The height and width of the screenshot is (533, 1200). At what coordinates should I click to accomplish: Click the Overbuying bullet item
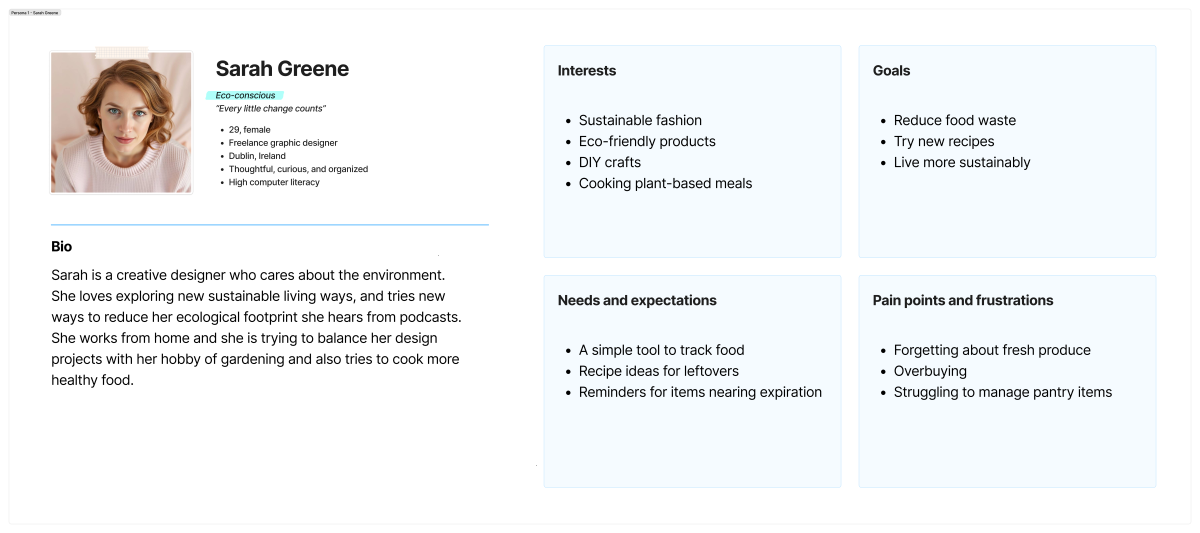[x=930, y=371]
